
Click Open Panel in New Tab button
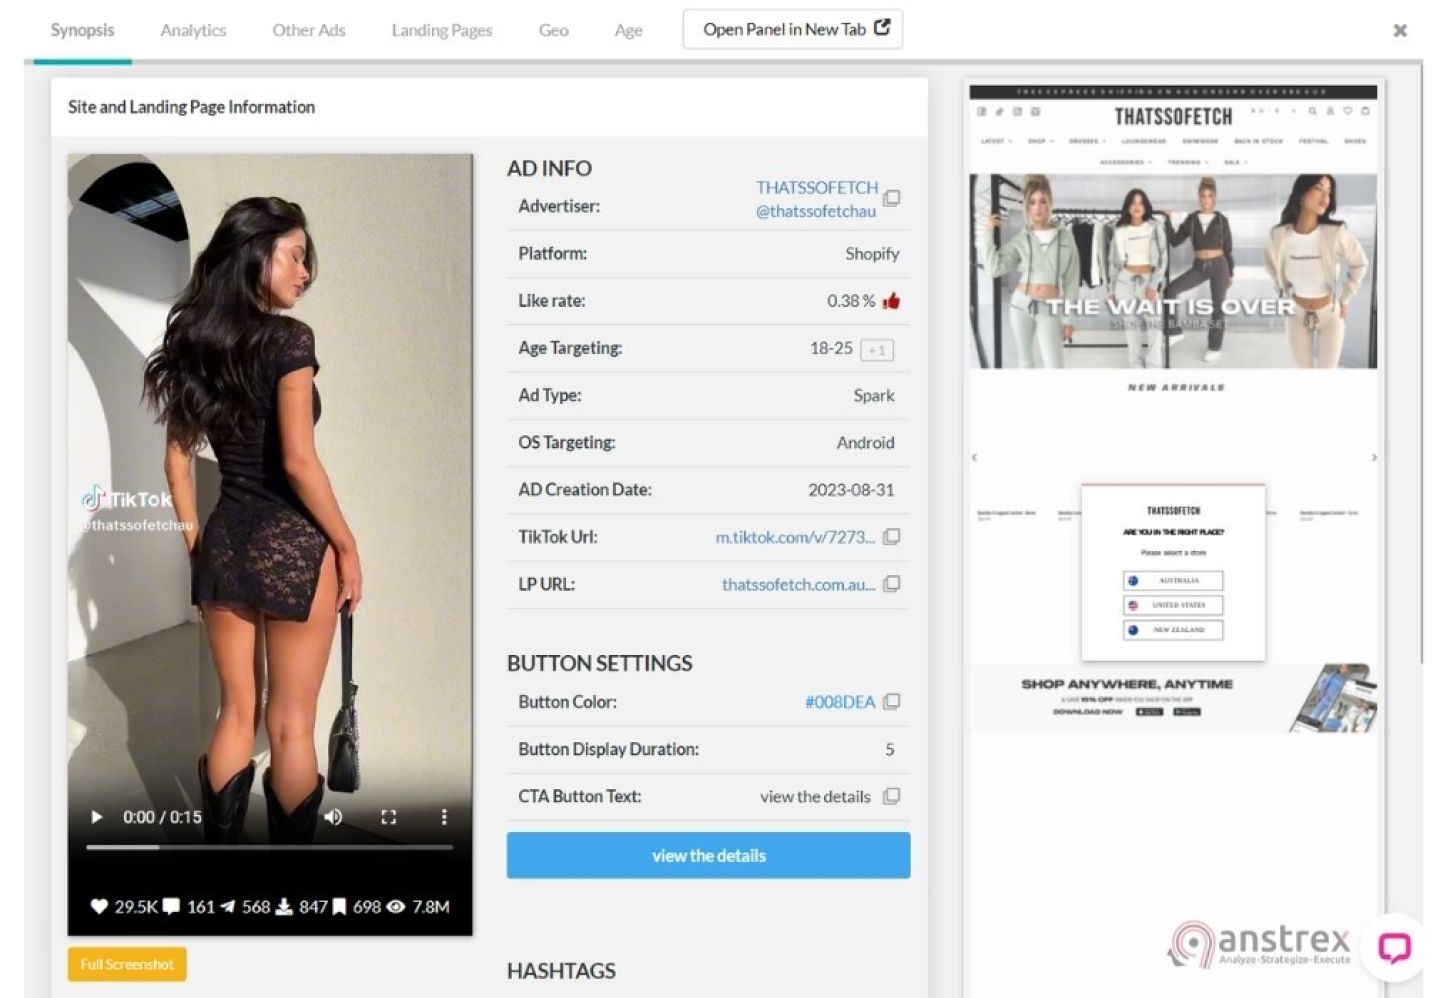point(793,29)
